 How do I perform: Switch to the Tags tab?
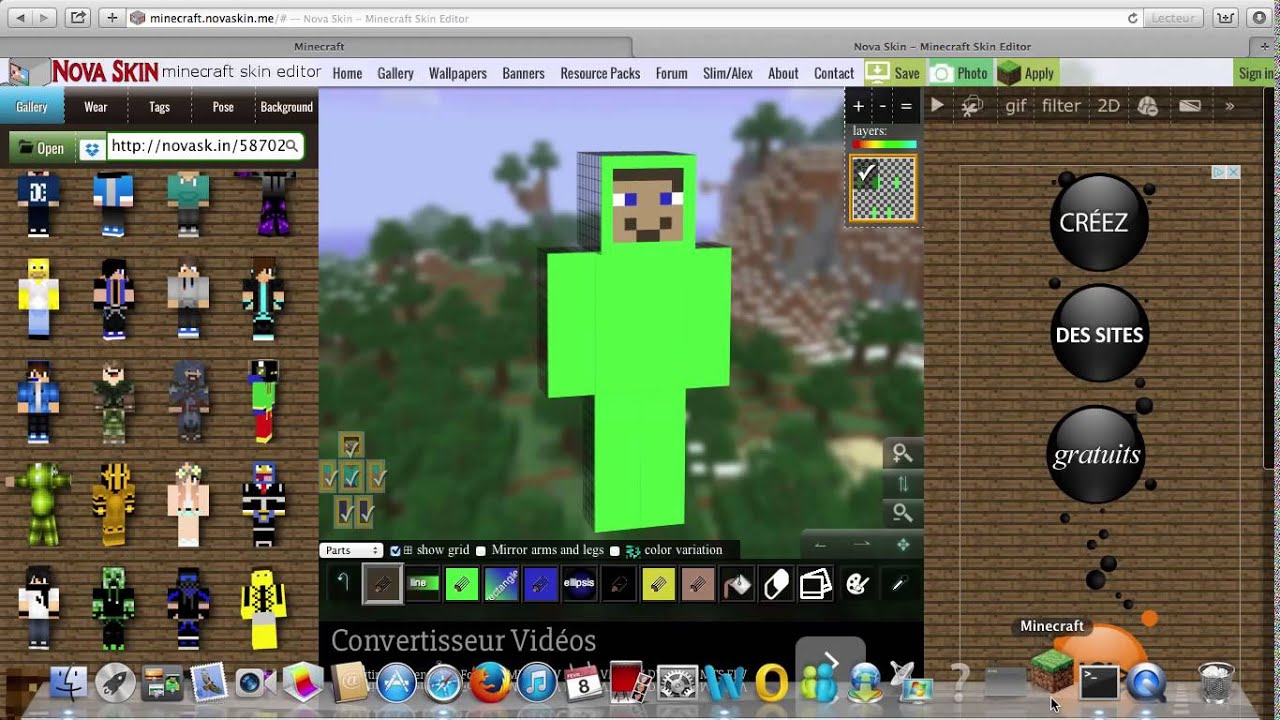159,107
